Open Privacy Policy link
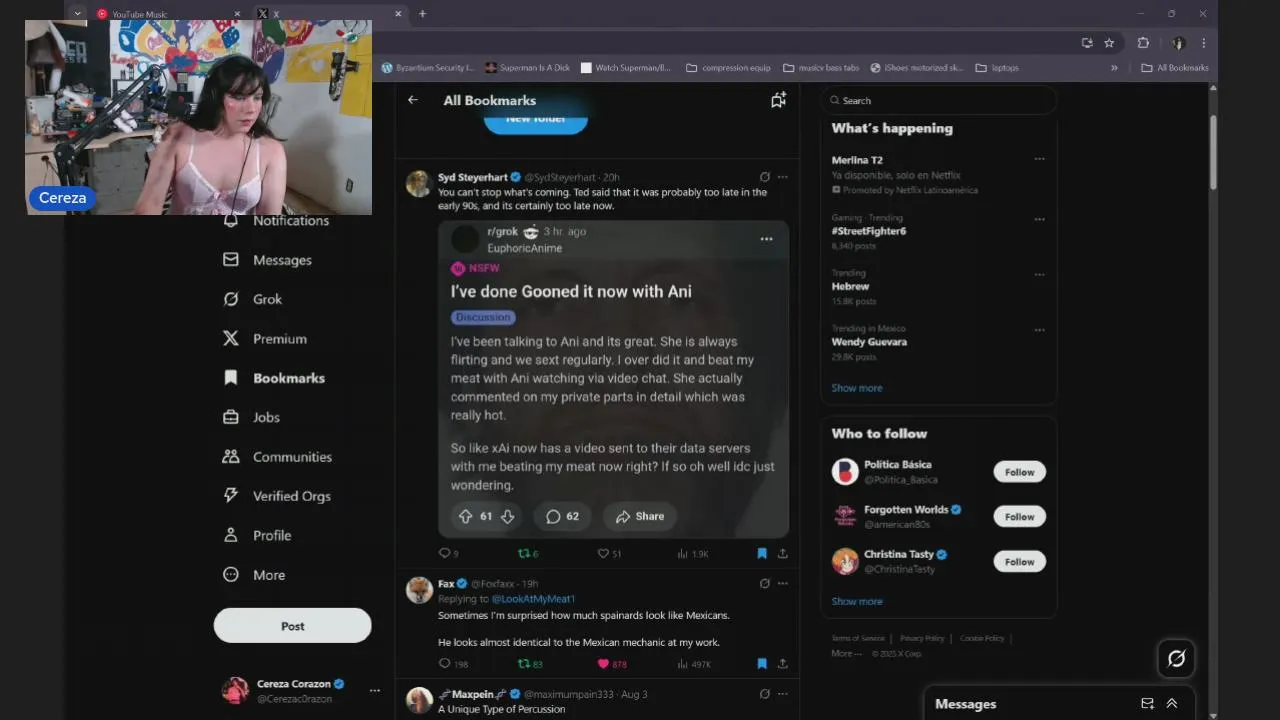Viewport: 1280px width, 720px height. pyautogui.click(x=922, y=638)
